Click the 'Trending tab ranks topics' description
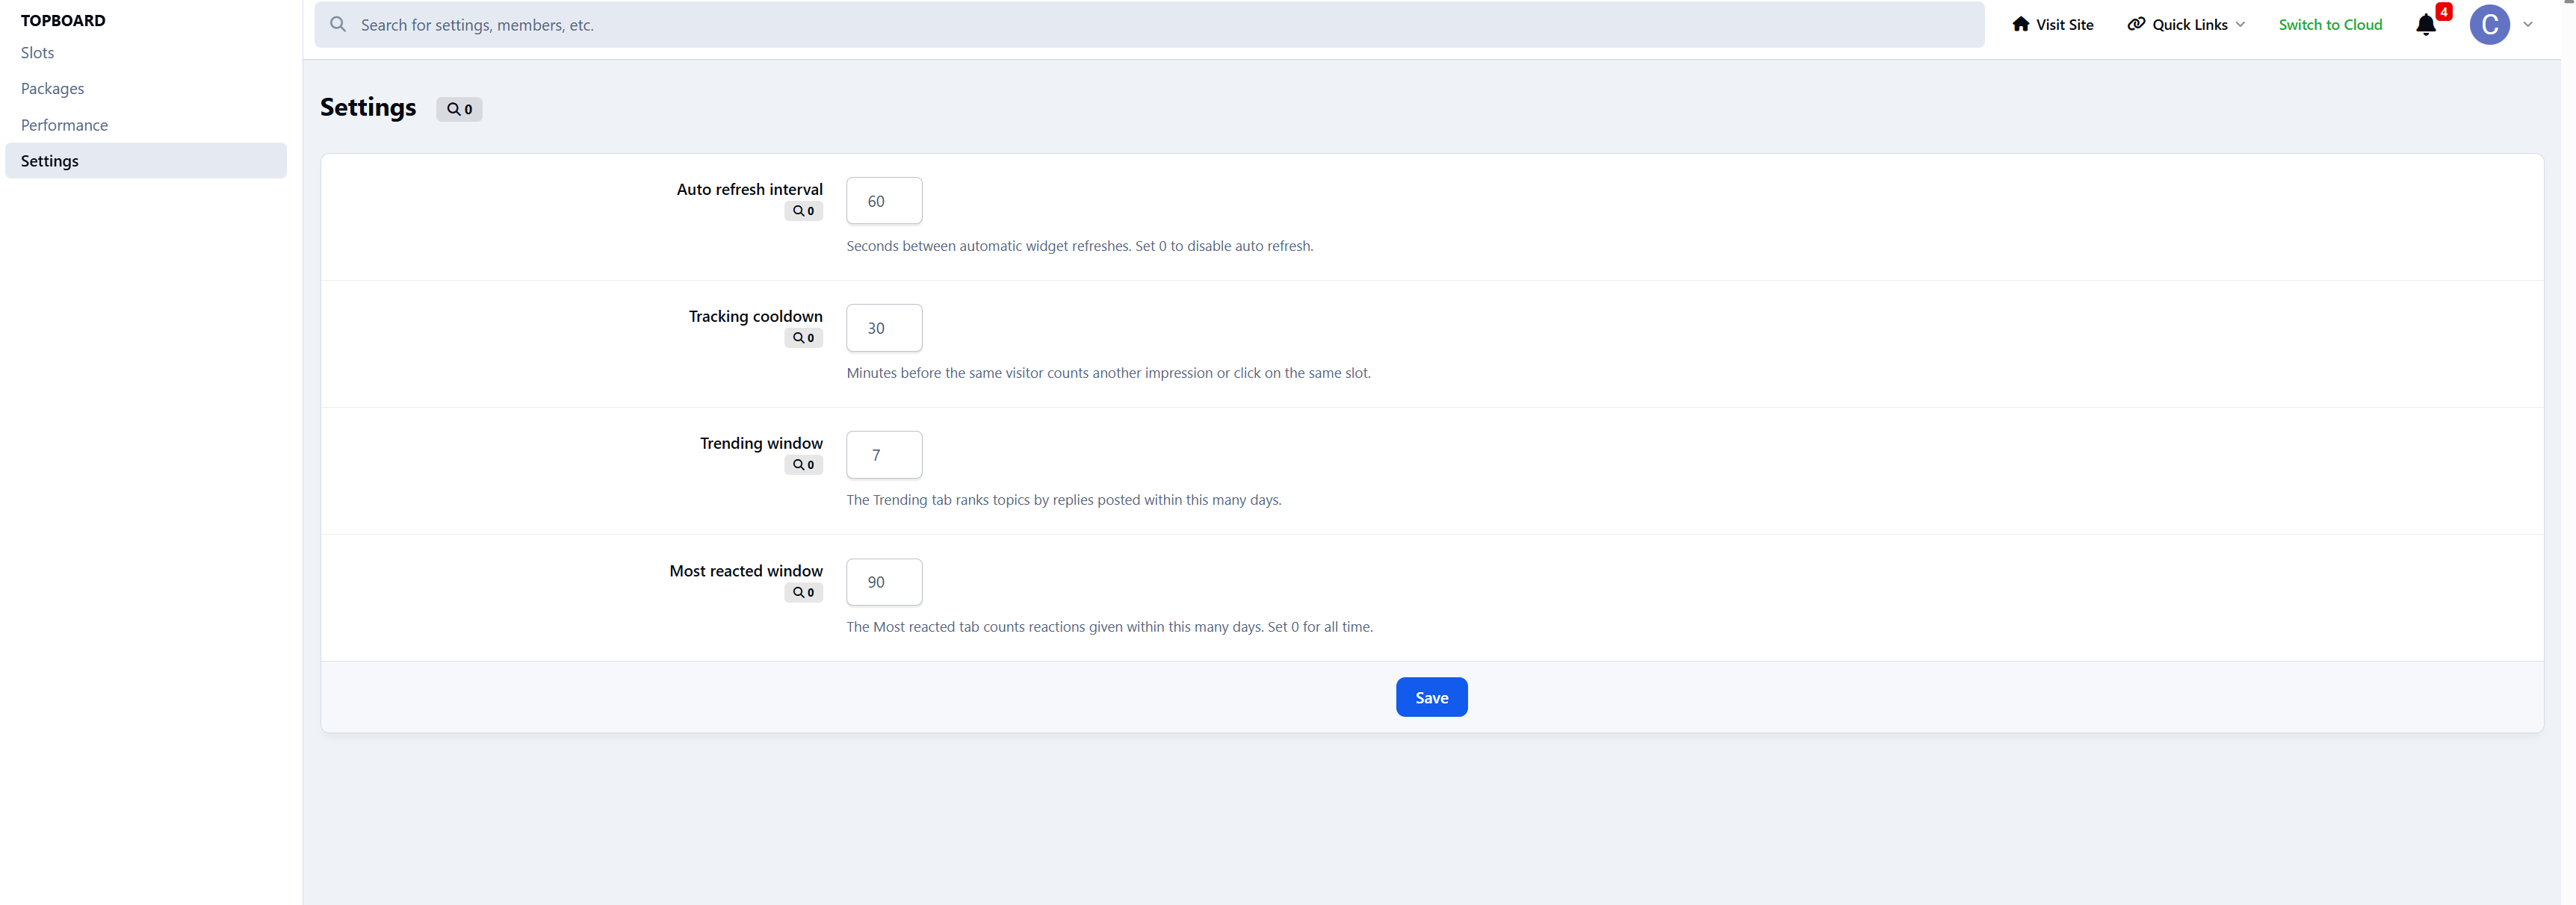Image resolution: width=2576 pixels, height=905 pixels. pyautogui.click(x=1064, y=500)
